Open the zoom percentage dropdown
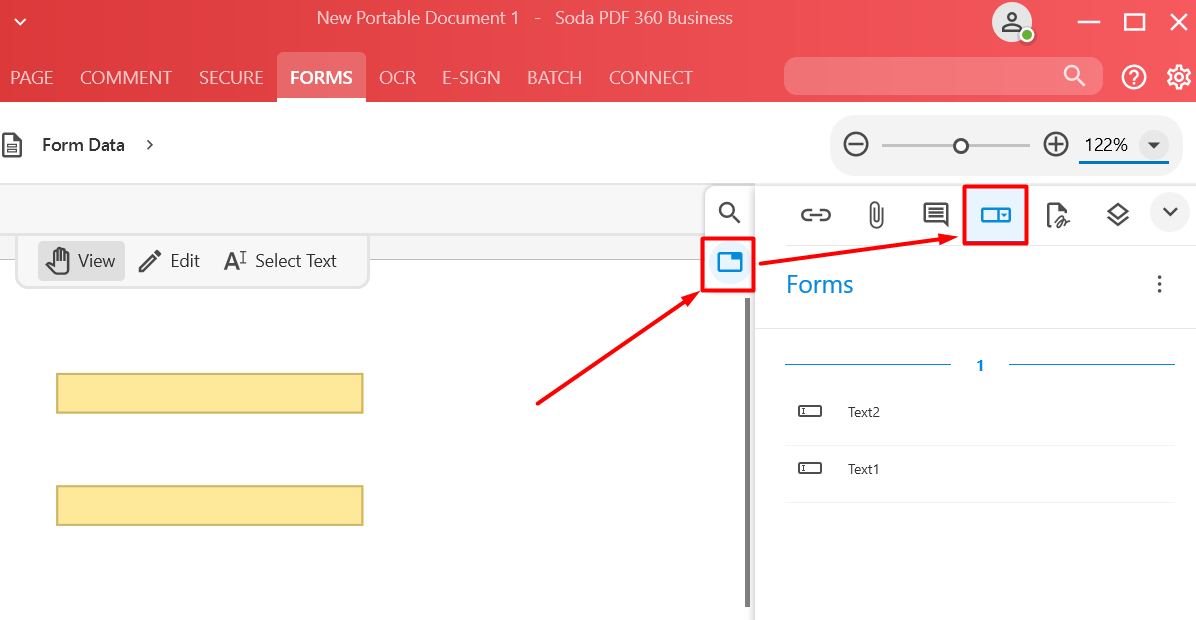 pos(1155,144)
